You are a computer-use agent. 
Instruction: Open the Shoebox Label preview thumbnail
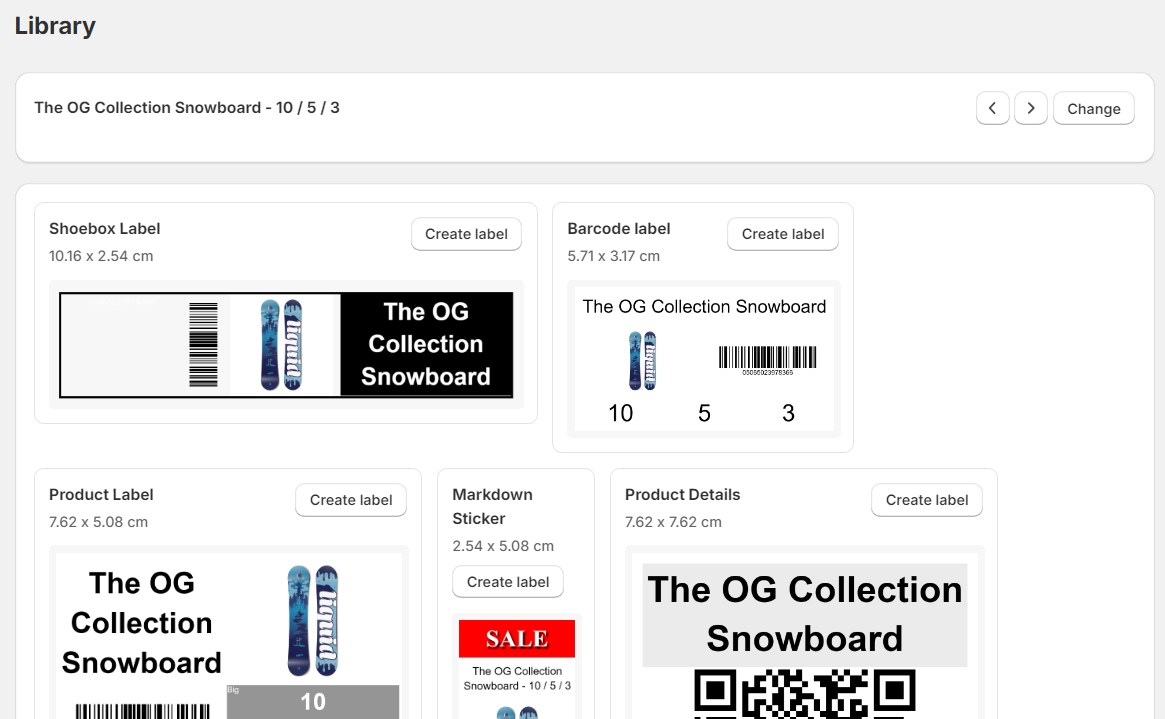[286, 345]
